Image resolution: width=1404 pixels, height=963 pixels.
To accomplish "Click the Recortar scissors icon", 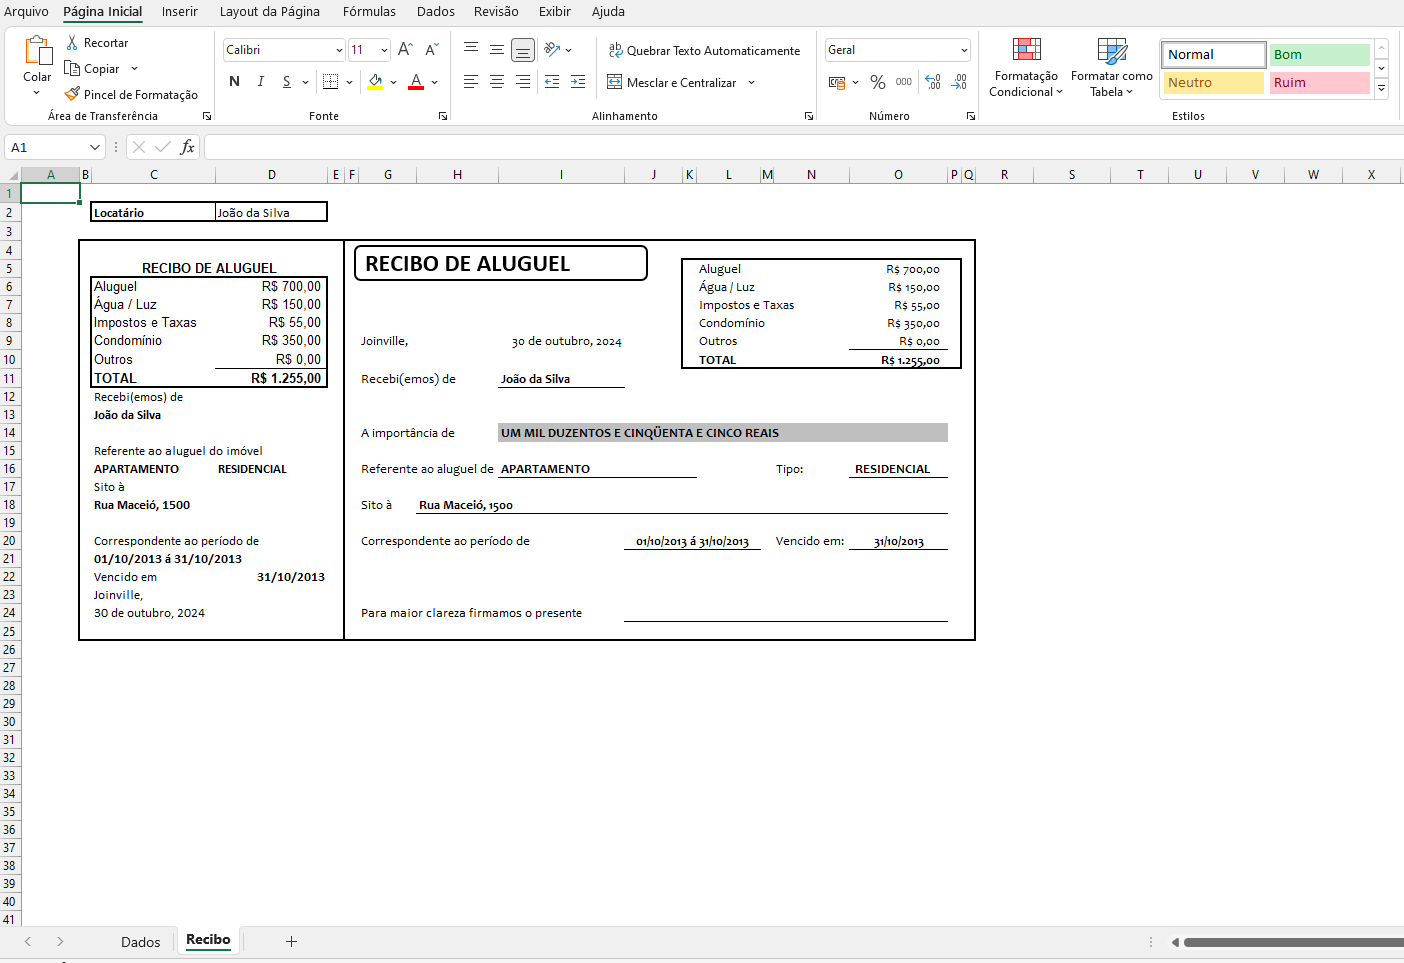I will 72,43.
